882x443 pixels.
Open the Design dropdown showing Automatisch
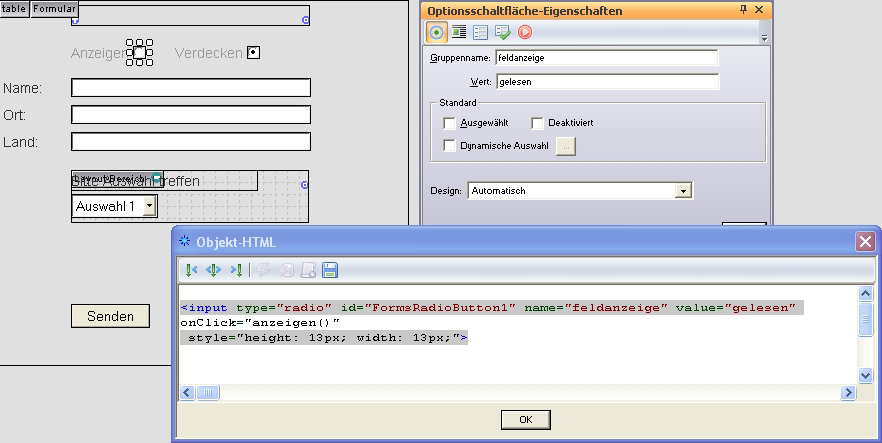[x=684, y=190]
